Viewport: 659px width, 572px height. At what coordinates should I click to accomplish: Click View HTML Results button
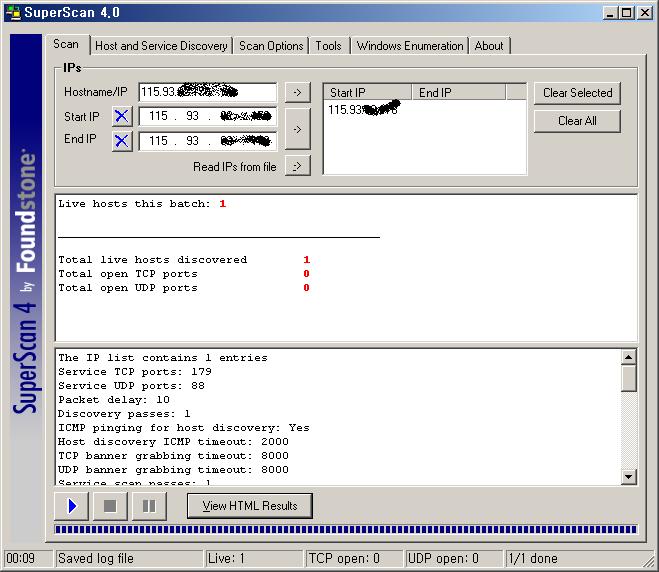tap(250, 506)
